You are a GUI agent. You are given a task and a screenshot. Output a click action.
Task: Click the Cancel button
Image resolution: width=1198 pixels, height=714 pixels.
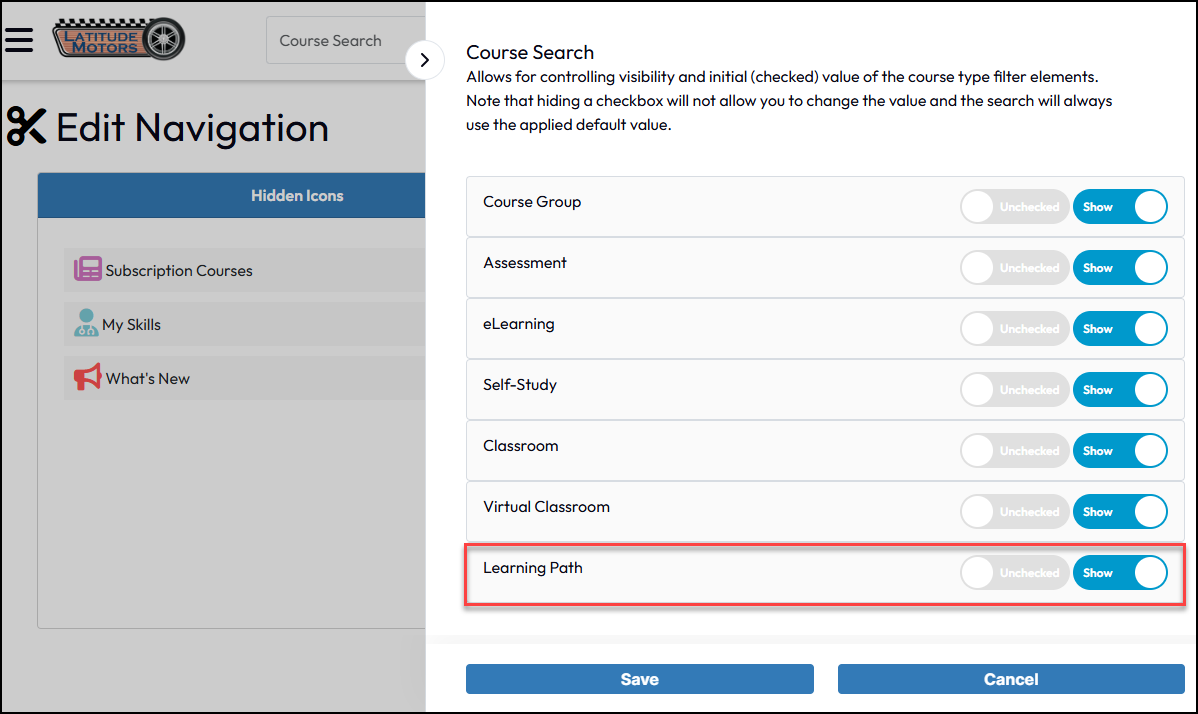[x=1011, y=679]
